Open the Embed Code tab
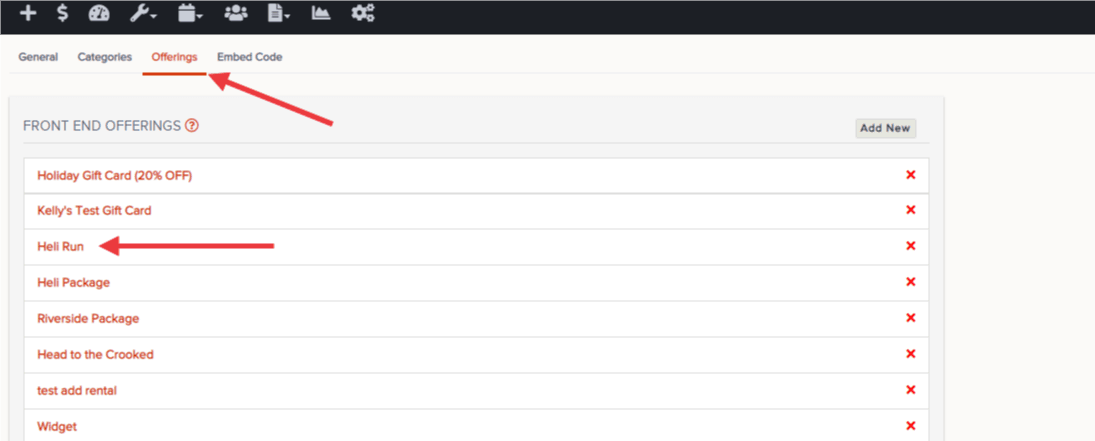This screenshot has width=1095, height=441. pyautogui.click(x=249, y=57)
